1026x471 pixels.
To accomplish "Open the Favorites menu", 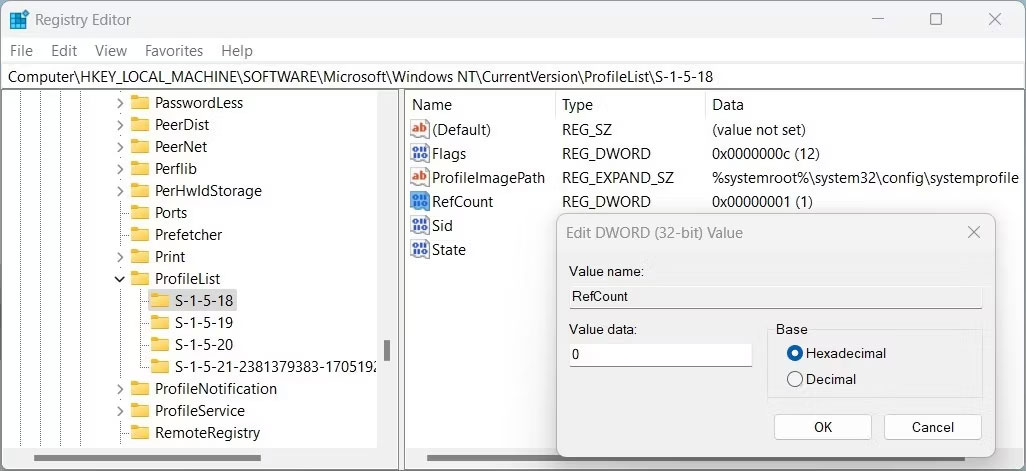I will tap(174, 50).
